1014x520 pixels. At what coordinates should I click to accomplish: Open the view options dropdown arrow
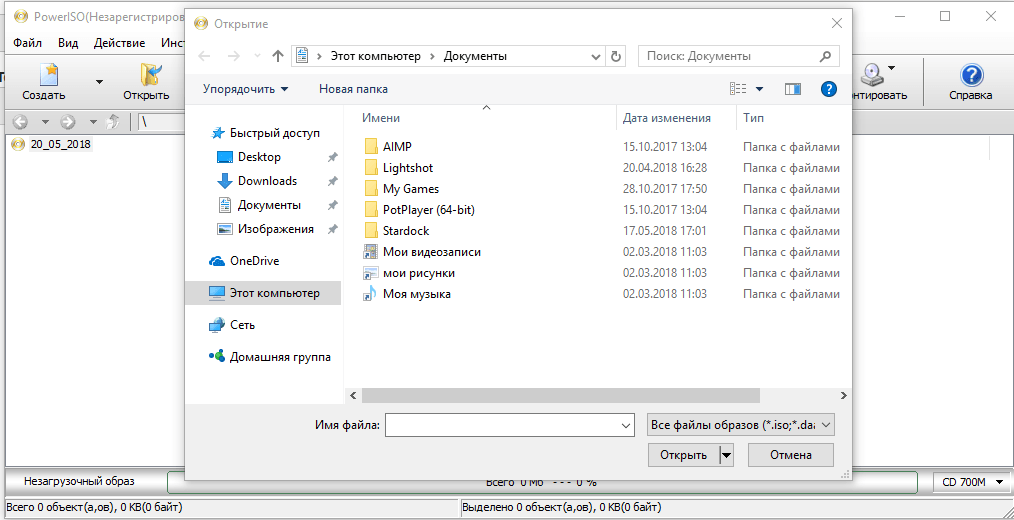pos(759,89)
